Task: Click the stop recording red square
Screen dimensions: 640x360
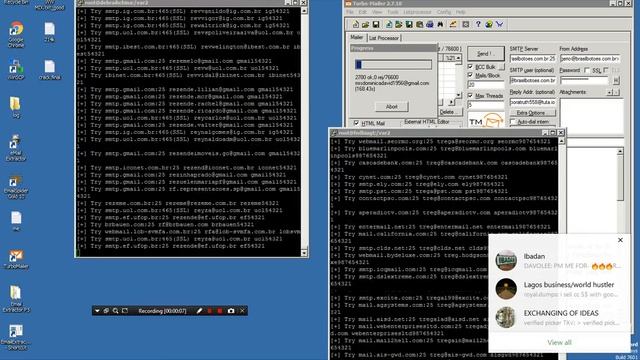Action: pyautogui.click(x=220, y=311)
